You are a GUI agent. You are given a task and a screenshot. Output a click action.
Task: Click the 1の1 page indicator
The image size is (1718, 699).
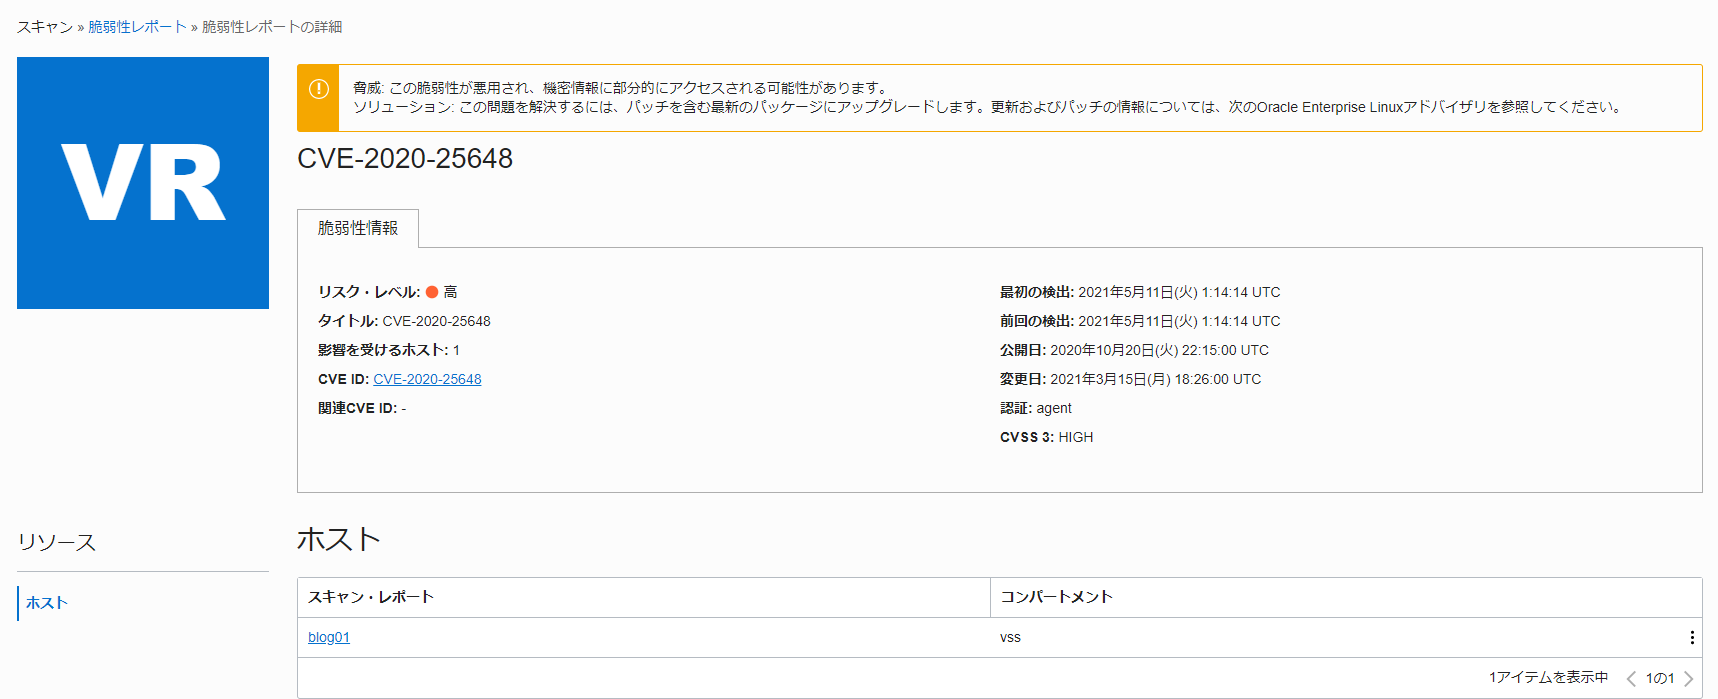(x=1660, y=679)
